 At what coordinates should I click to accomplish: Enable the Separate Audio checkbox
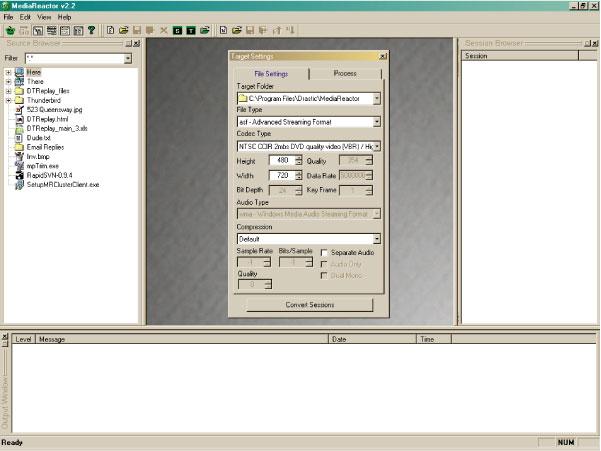pos(324,253)
